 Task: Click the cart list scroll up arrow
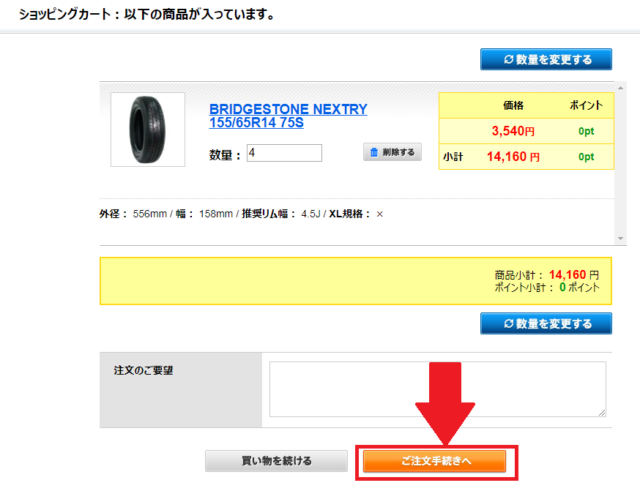(620, 88)
